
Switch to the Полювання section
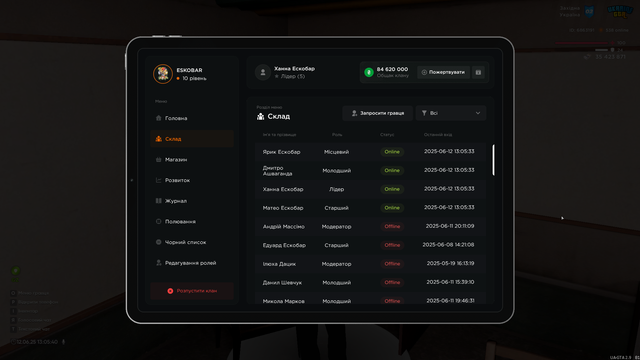pyautogui.click(x=192, y=222)
